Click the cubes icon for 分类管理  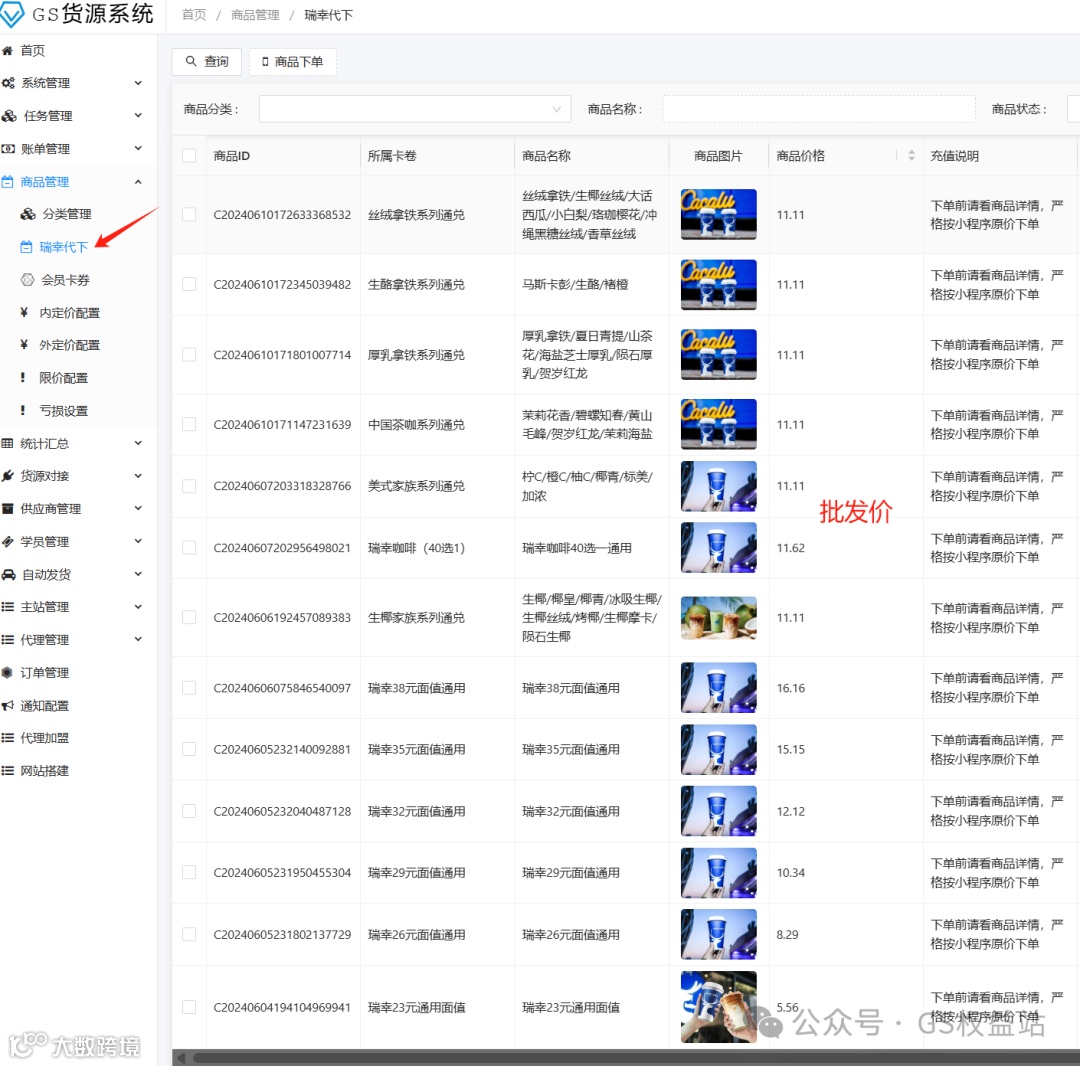[28, 214]
